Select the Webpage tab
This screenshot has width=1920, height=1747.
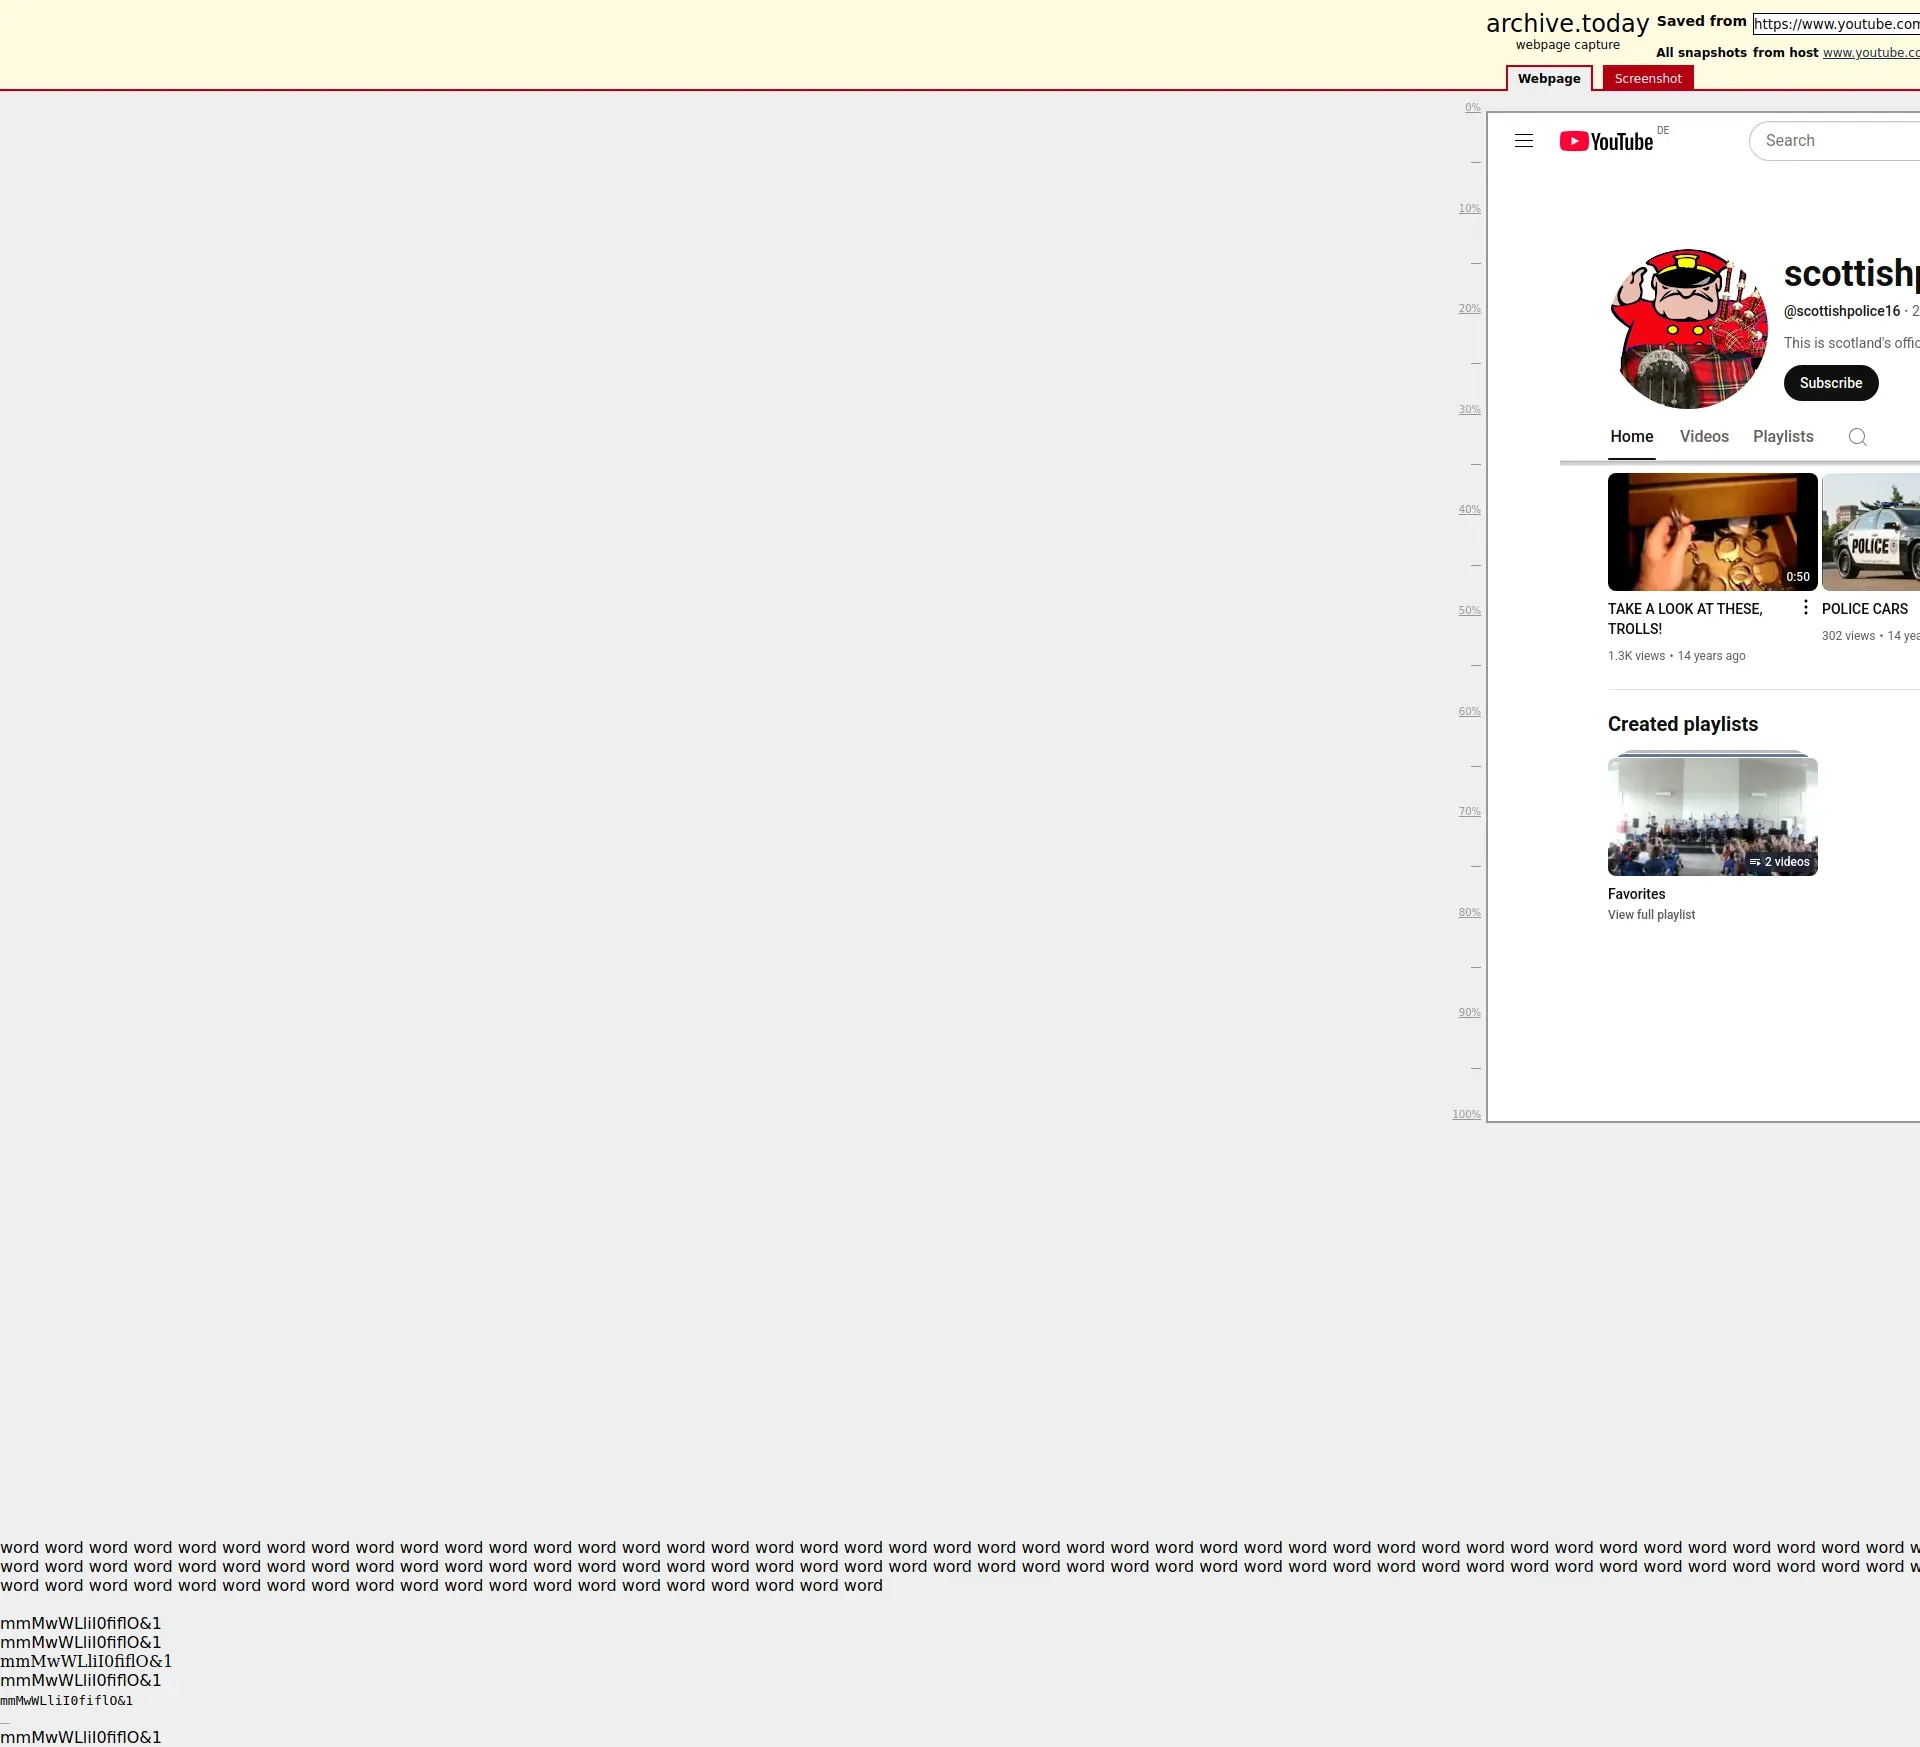click(1548, 78)
